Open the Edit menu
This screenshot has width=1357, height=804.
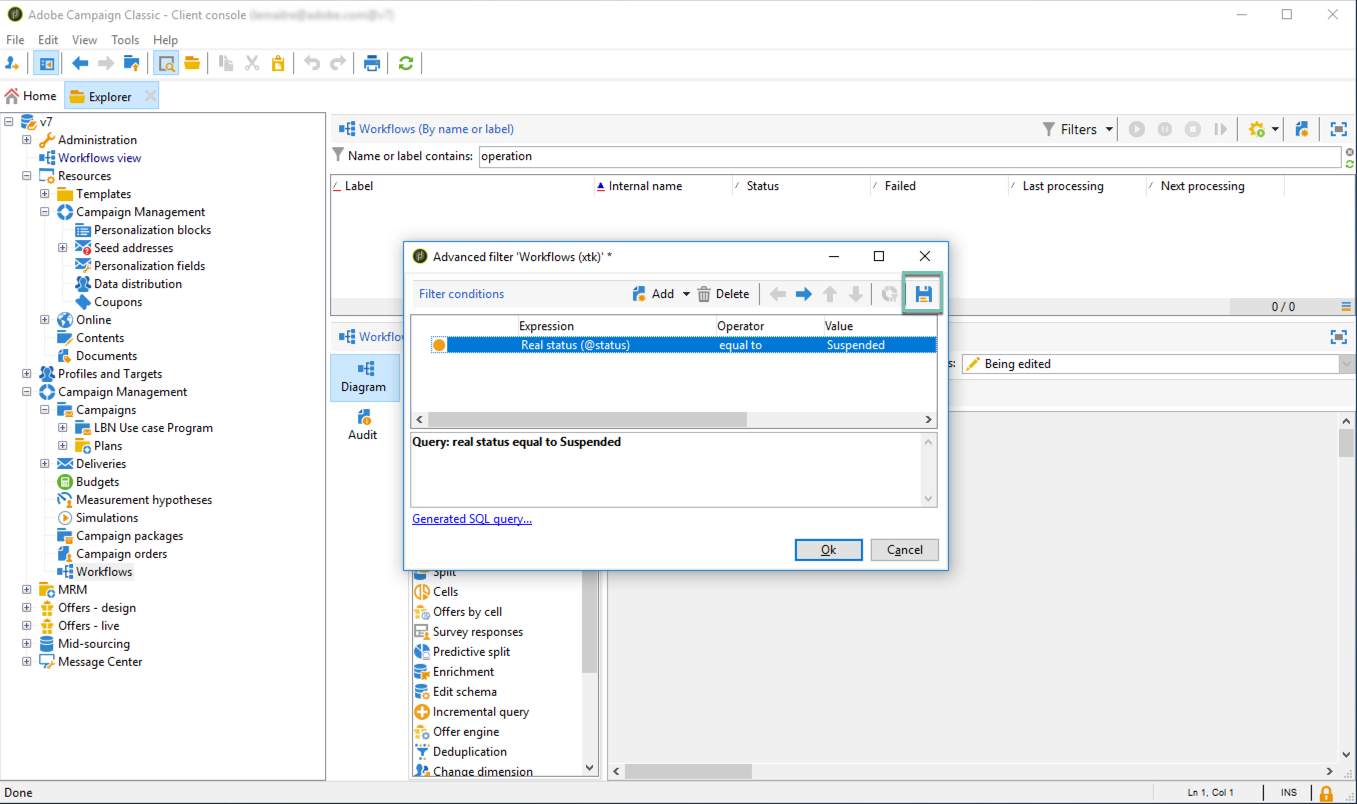pos(48,40)
